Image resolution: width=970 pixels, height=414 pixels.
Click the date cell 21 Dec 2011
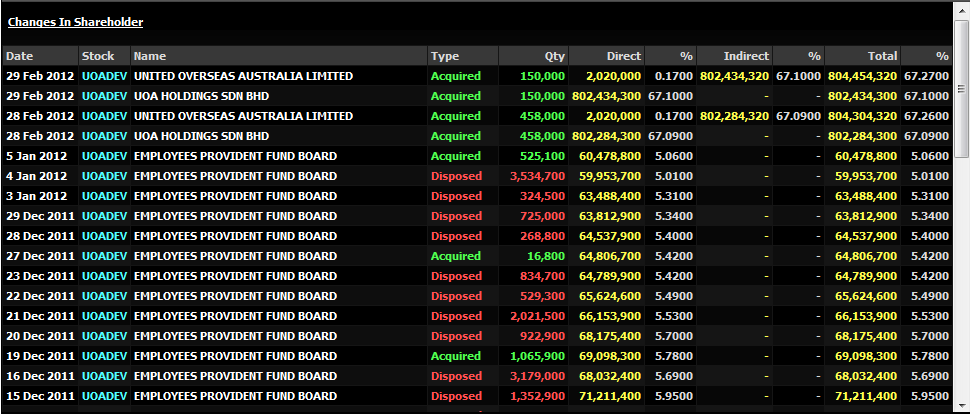40,316
